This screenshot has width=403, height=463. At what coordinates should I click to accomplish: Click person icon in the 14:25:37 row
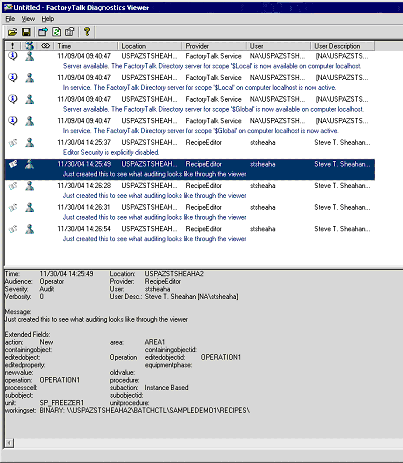coord(30,143)
